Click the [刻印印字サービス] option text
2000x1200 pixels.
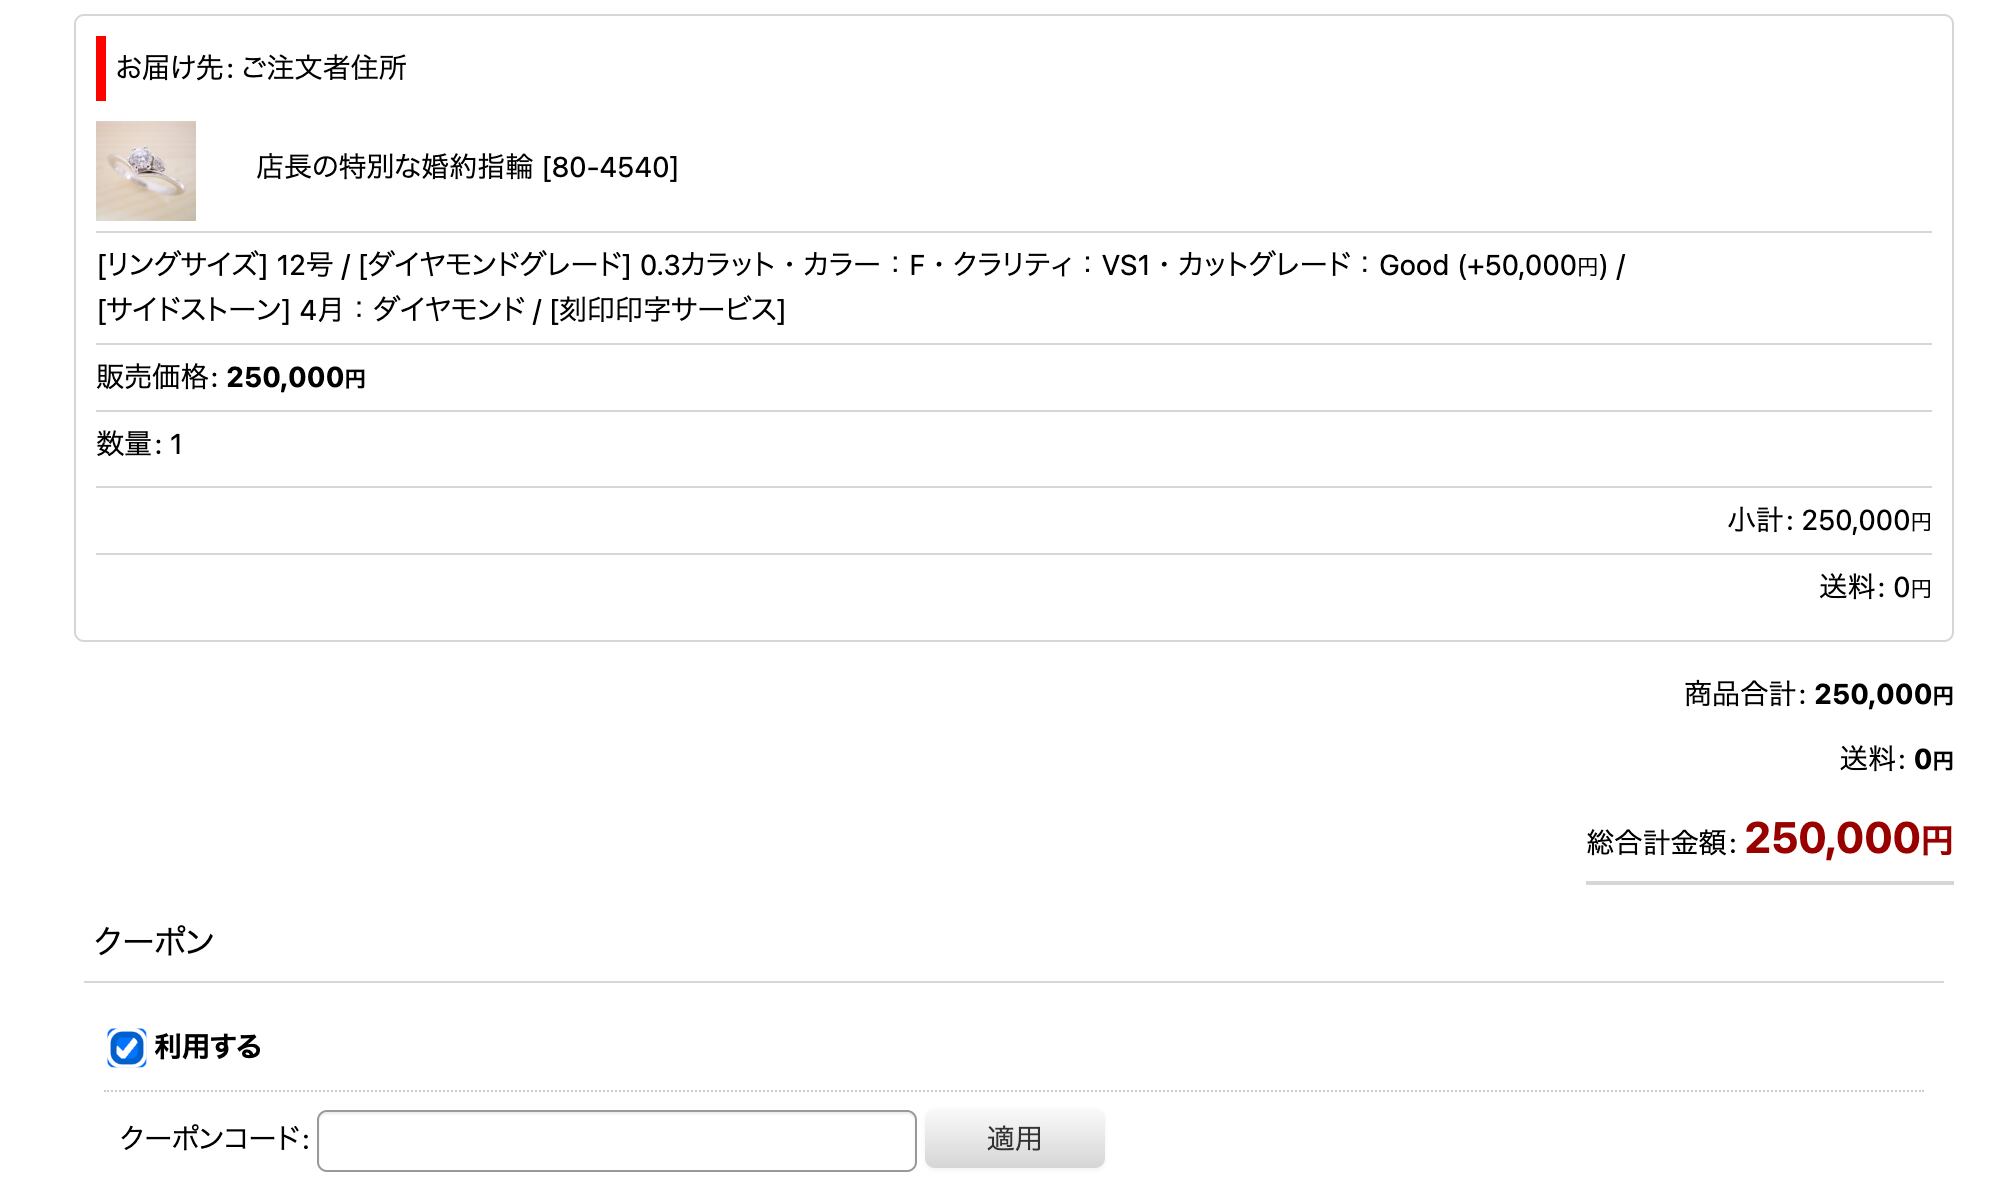click(667, 310)
